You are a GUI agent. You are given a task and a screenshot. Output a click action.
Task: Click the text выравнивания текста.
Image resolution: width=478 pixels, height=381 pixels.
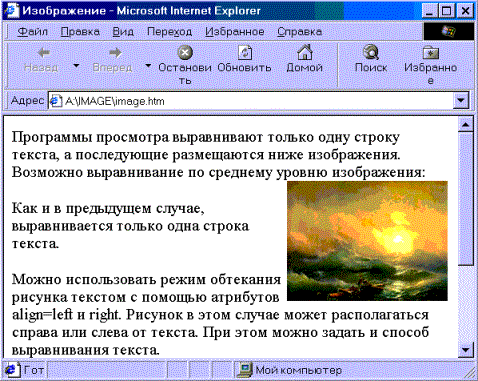(85, 350)
